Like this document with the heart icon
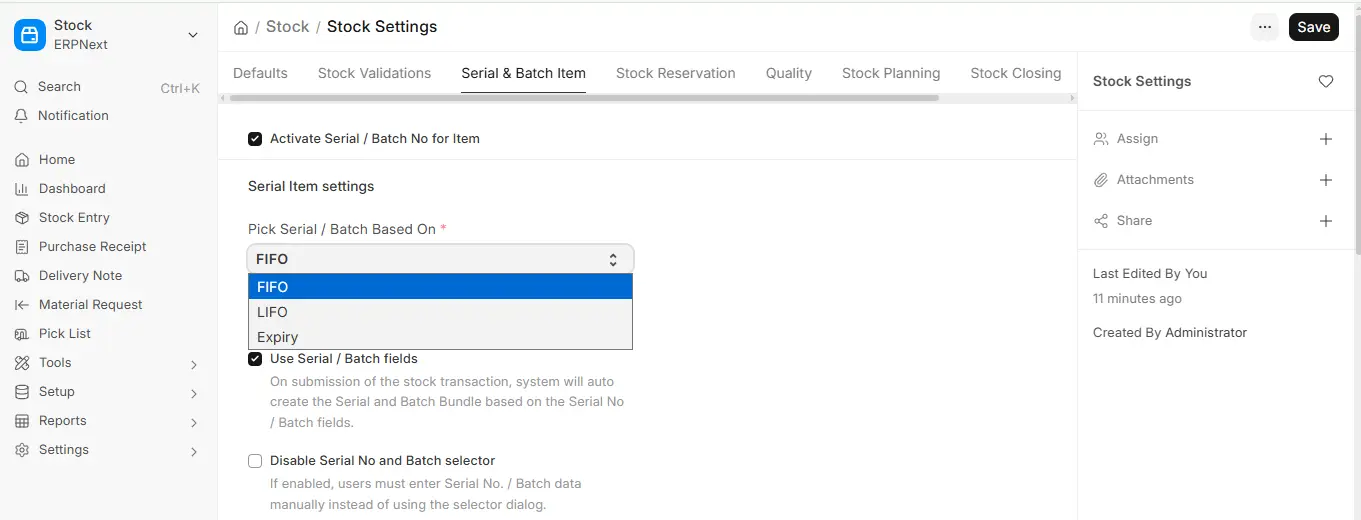Screen dimensions: 1361x520 pyautogui.click(x=1326, y=82)
